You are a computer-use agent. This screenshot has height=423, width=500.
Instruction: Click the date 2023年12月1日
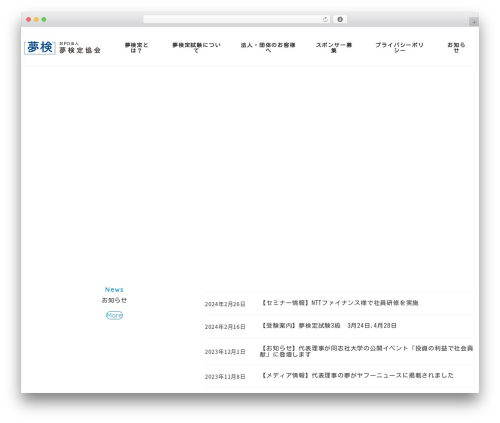[x=225, y=352]
